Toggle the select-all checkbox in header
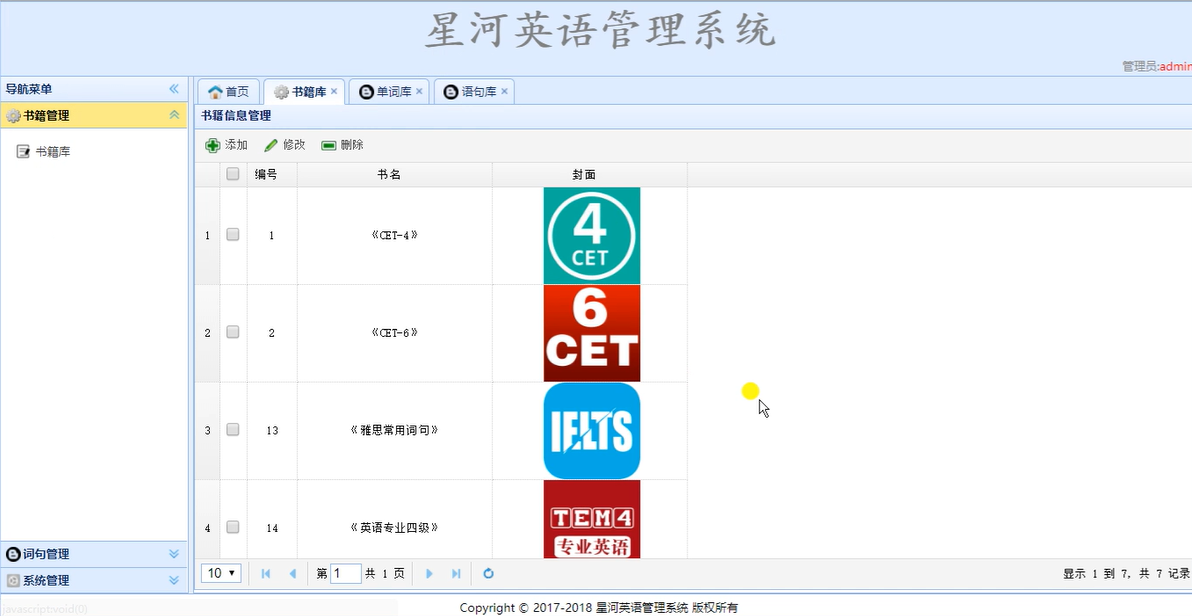Image resolution: width=1192 pixels, height=616 pixels. pos(233,174)
